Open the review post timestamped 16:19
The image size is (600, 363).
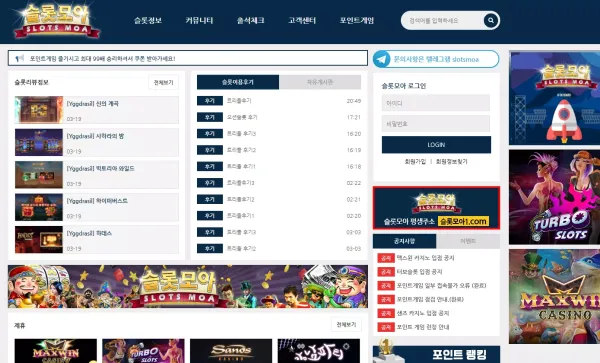[x=279, y=150]
